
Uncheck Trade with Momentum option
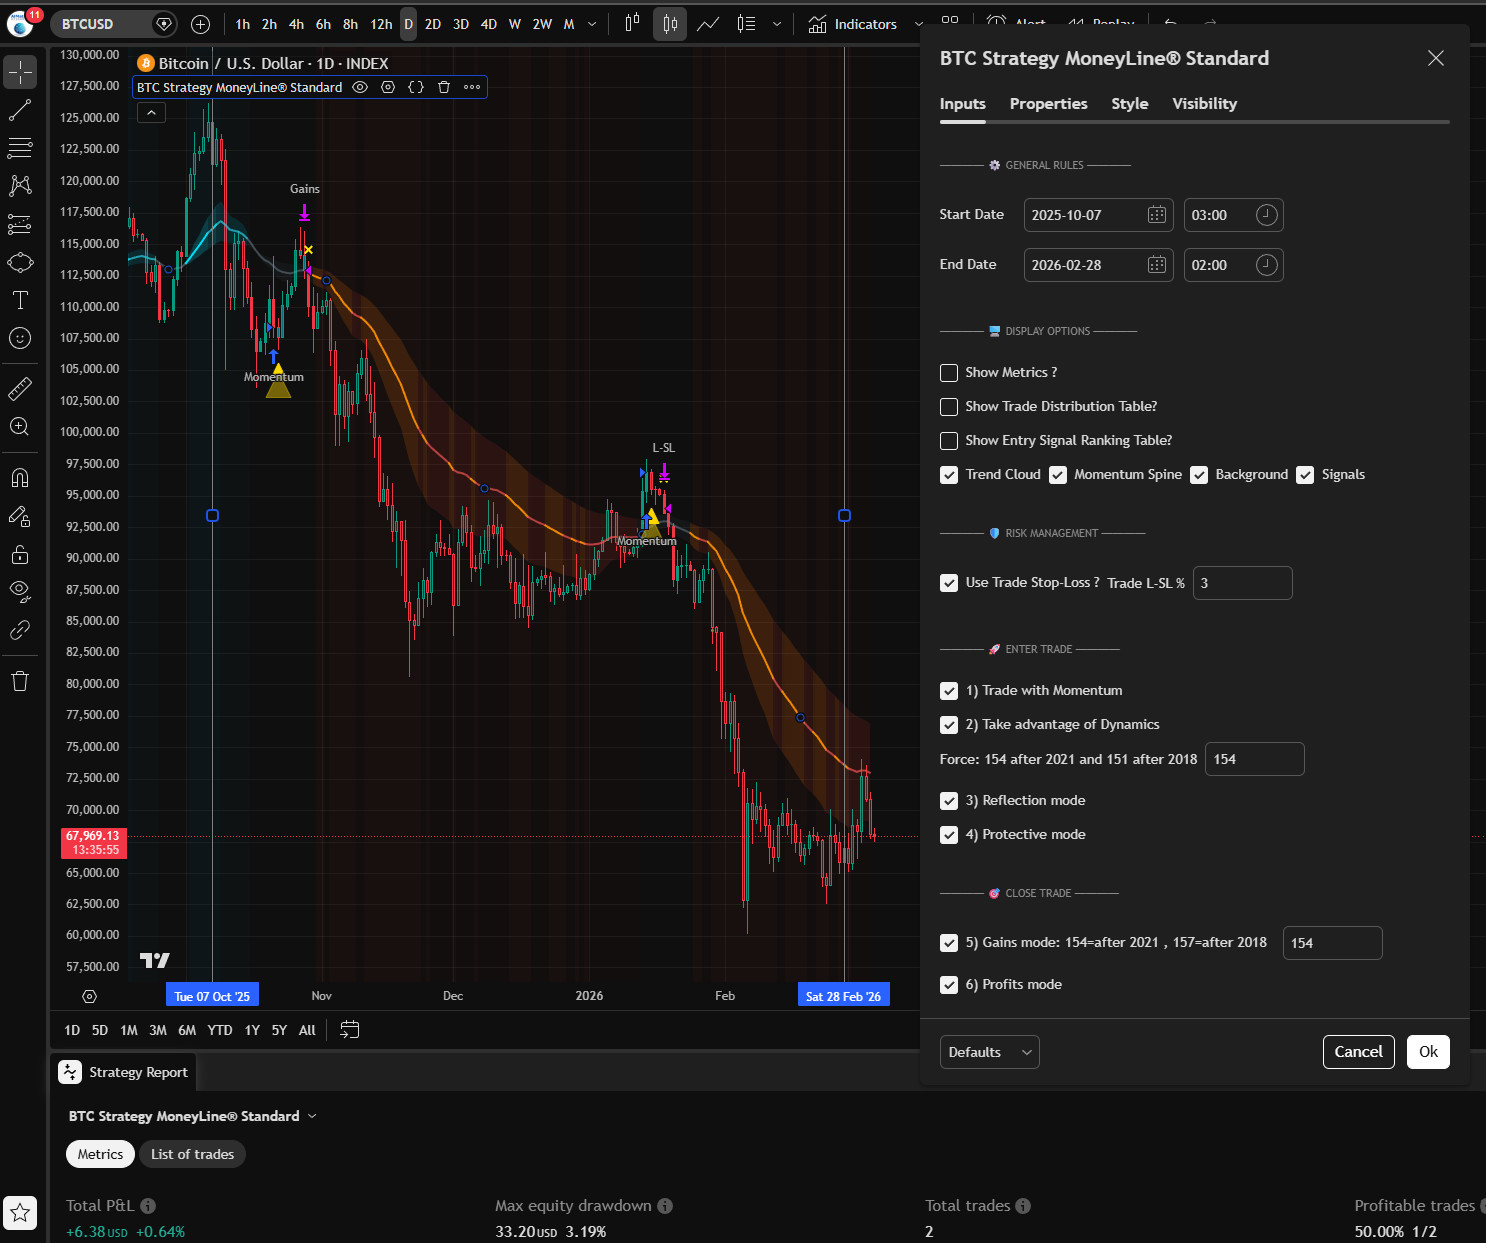pos(949,691)
